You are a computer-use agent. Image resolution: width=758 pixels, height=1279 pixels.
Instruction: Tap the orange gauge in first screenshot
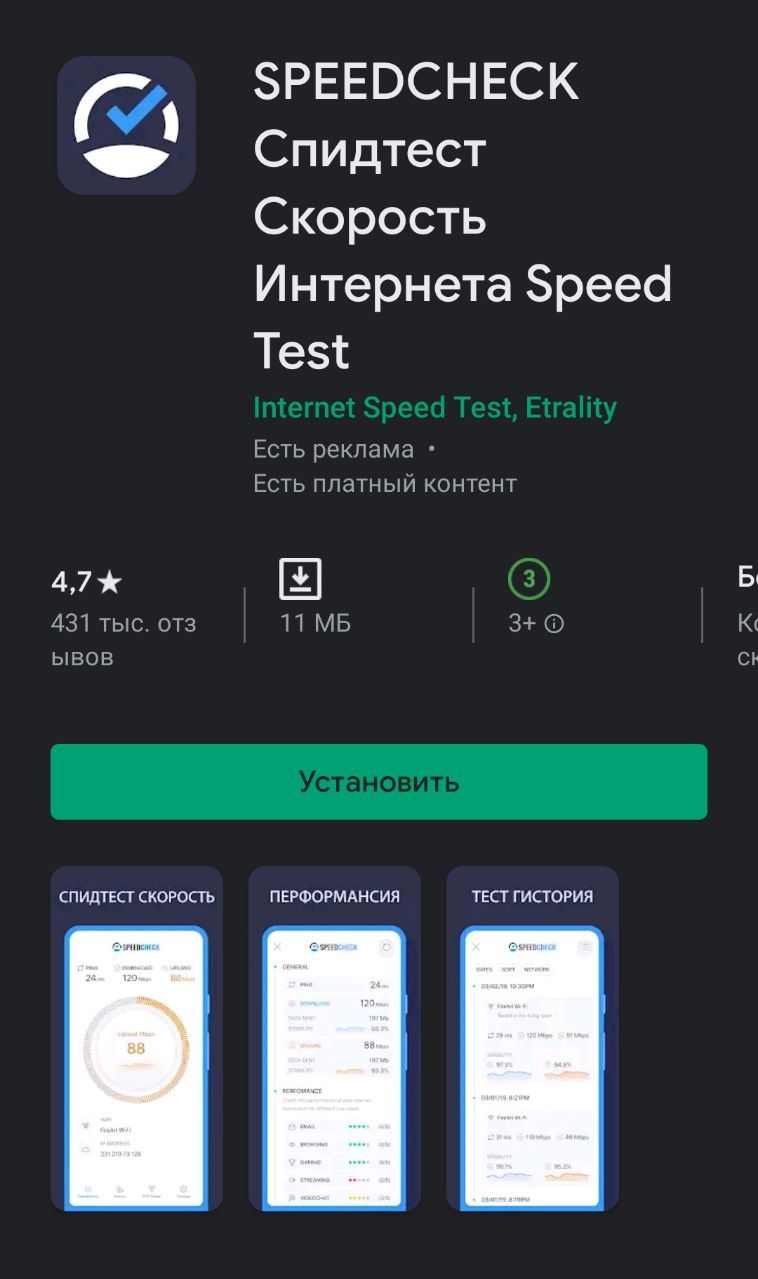tap(136, 1048)
